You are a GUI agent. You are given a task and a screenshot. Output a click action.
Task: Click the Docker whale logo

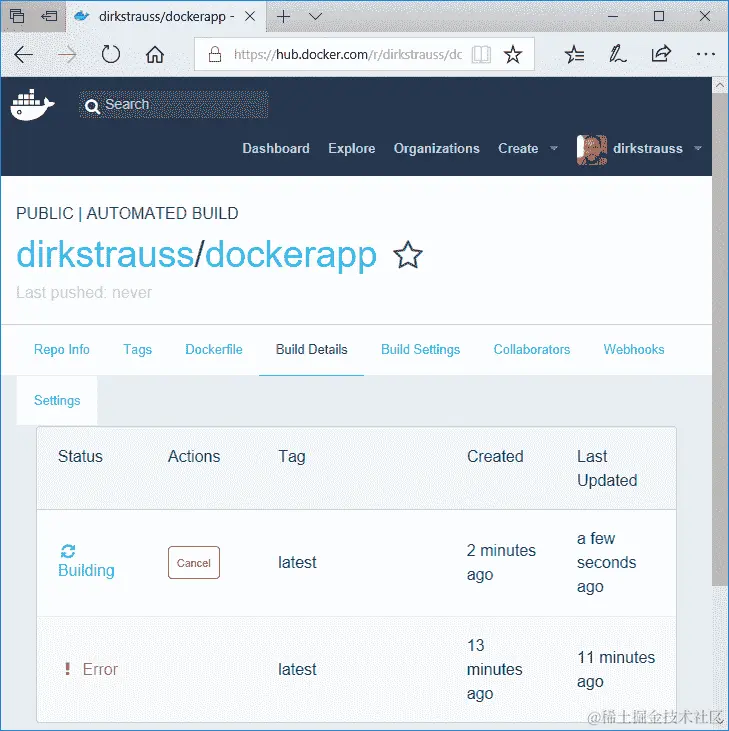(x=32, y=105)
